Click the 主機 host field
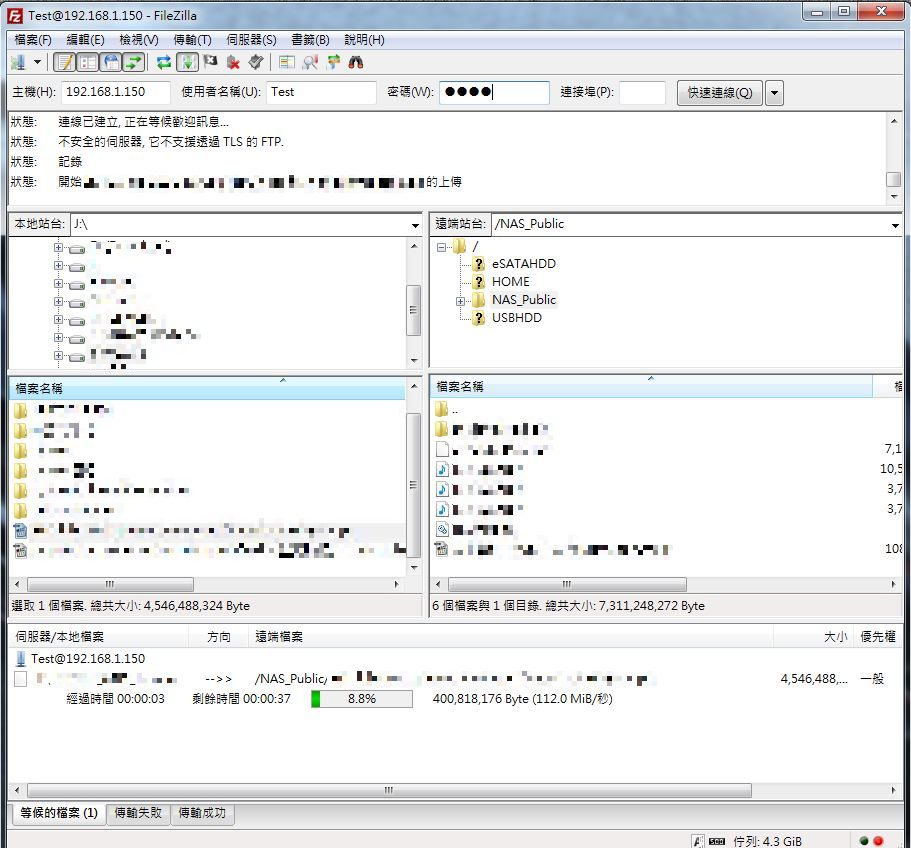 point(116,92)
